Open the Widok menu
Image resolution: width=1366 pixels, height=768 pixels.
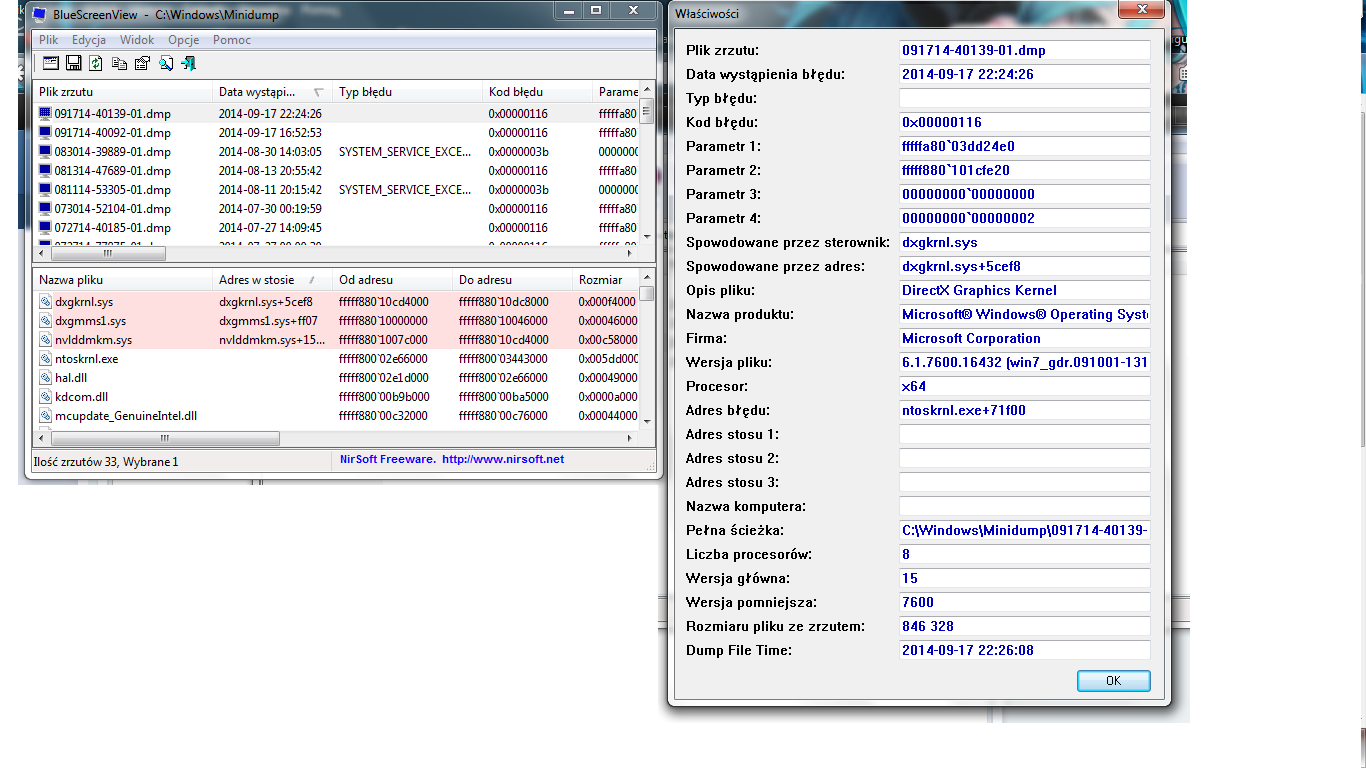(137, 40)
